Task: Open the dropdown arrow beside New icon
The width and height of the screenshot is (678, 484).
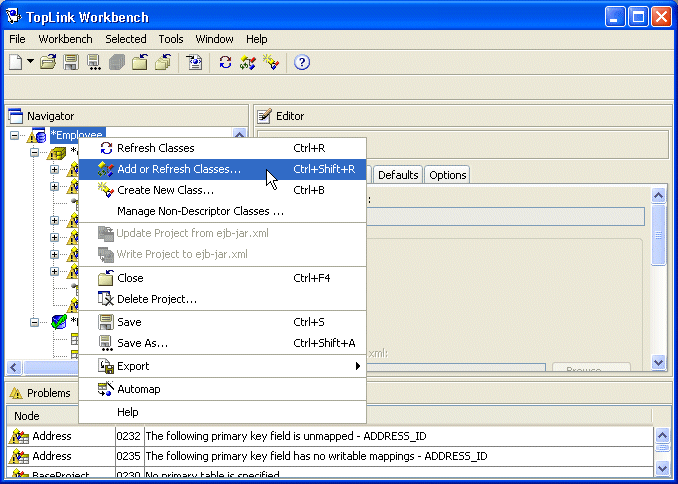Action: [30, 61]
